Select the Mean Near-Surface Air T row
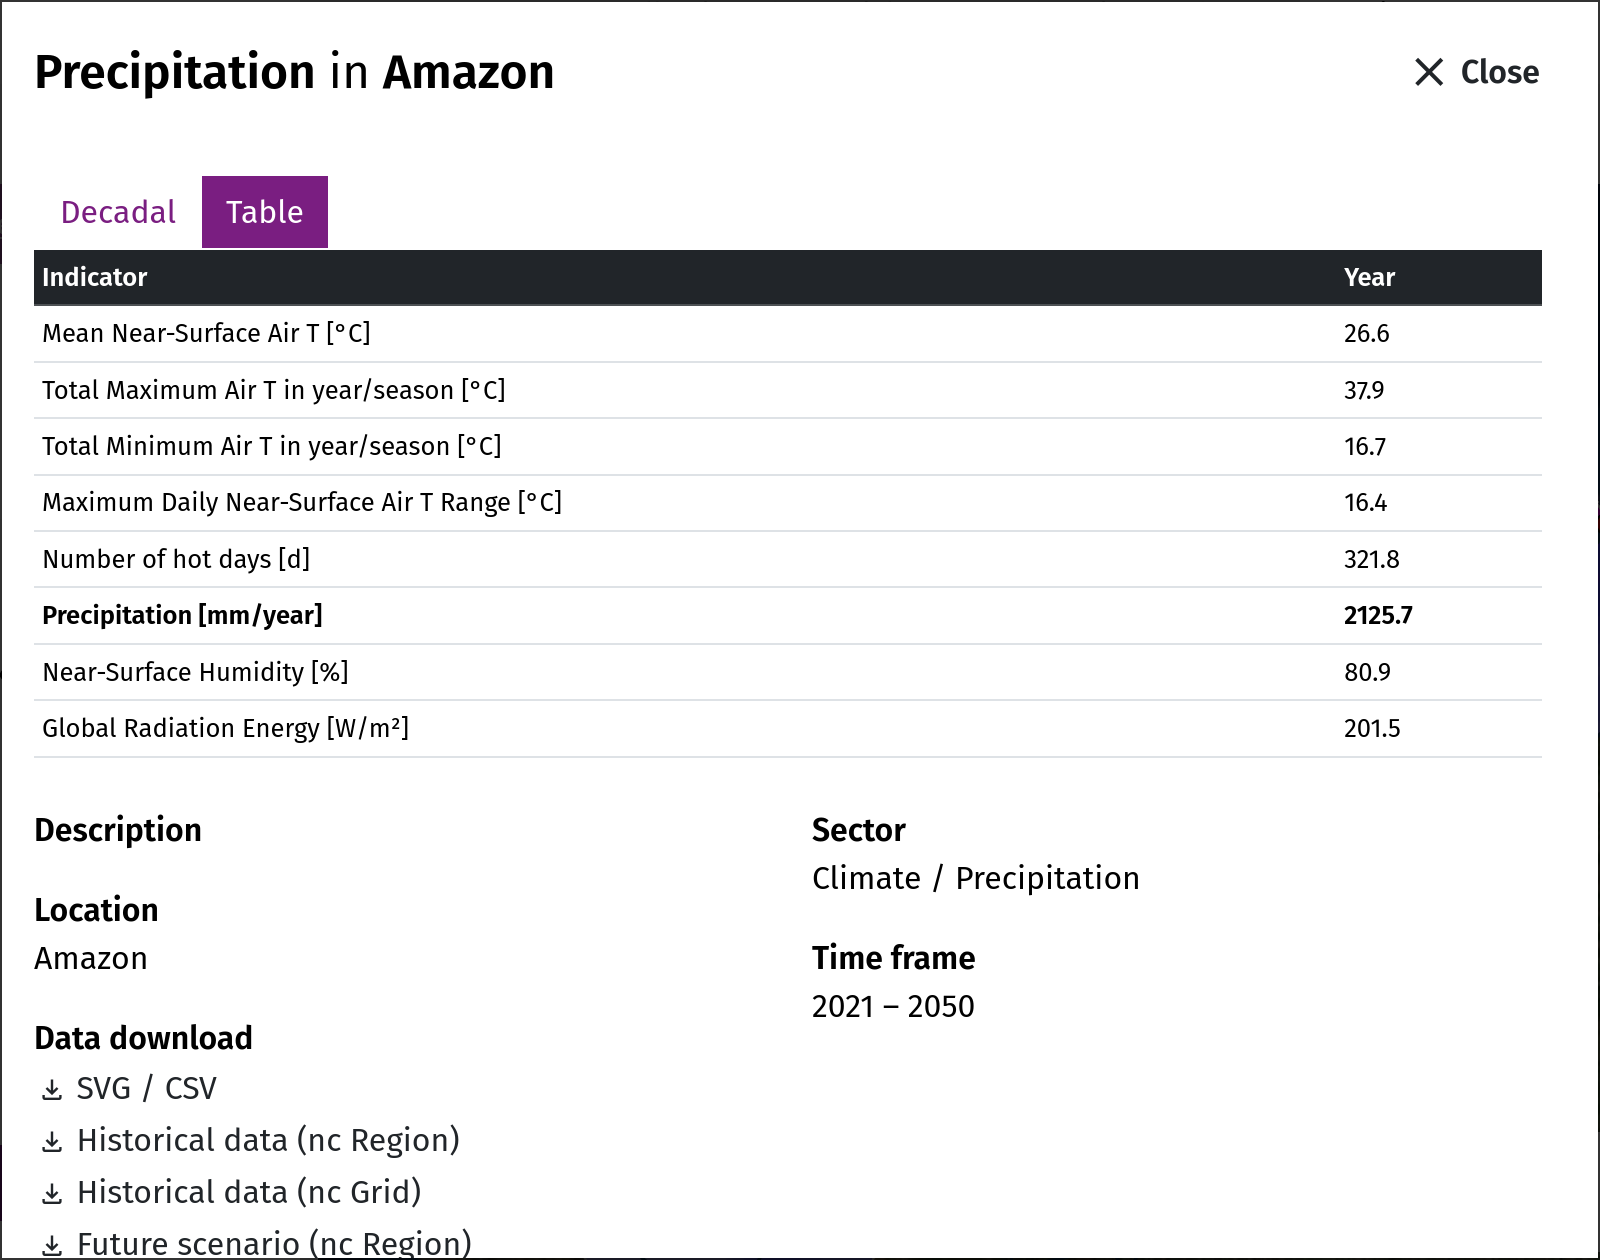Image resolution: width=1600 pixels, height=1260 pixels. pos(788,334)
